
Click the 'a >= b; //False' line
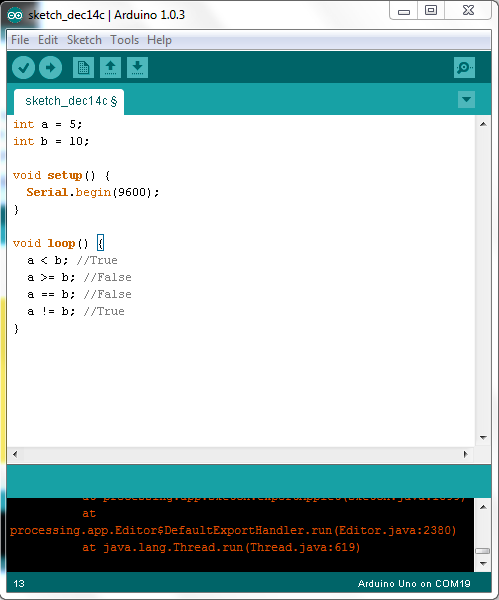point(79,277)
